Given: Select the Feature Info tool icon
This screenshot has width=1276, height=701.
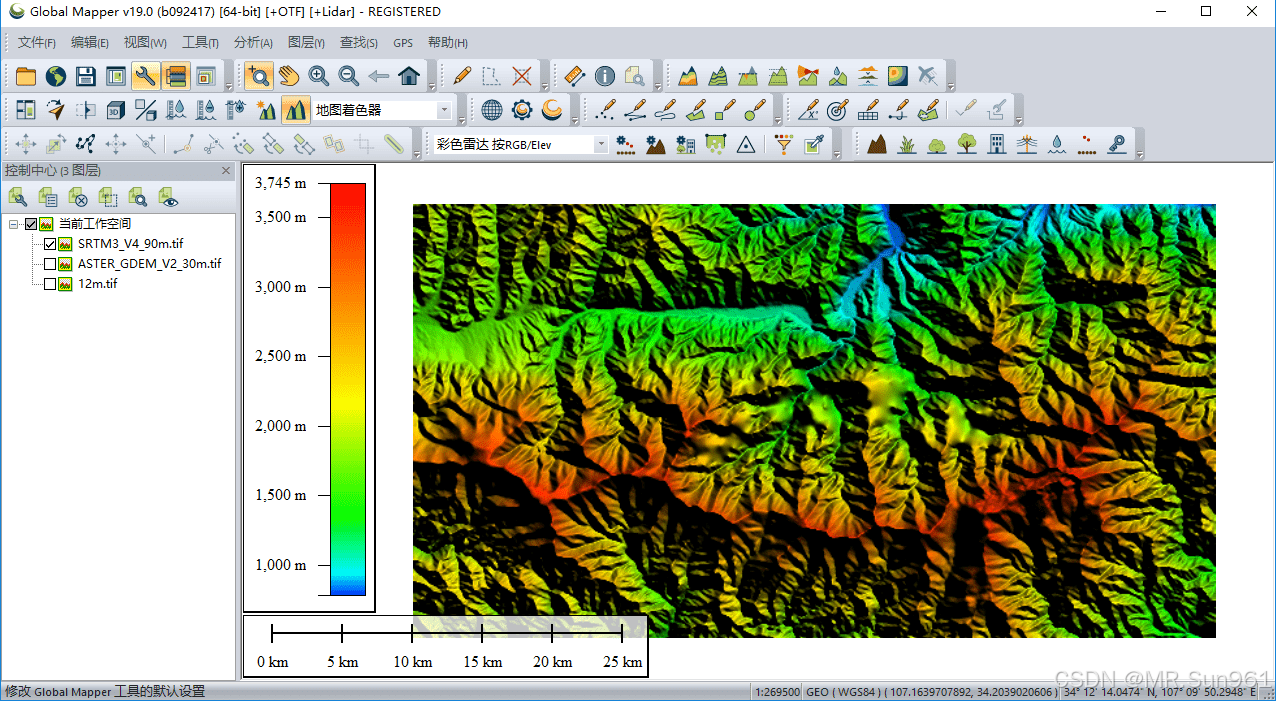Looking at the screenshot, I should pos(604,76).
